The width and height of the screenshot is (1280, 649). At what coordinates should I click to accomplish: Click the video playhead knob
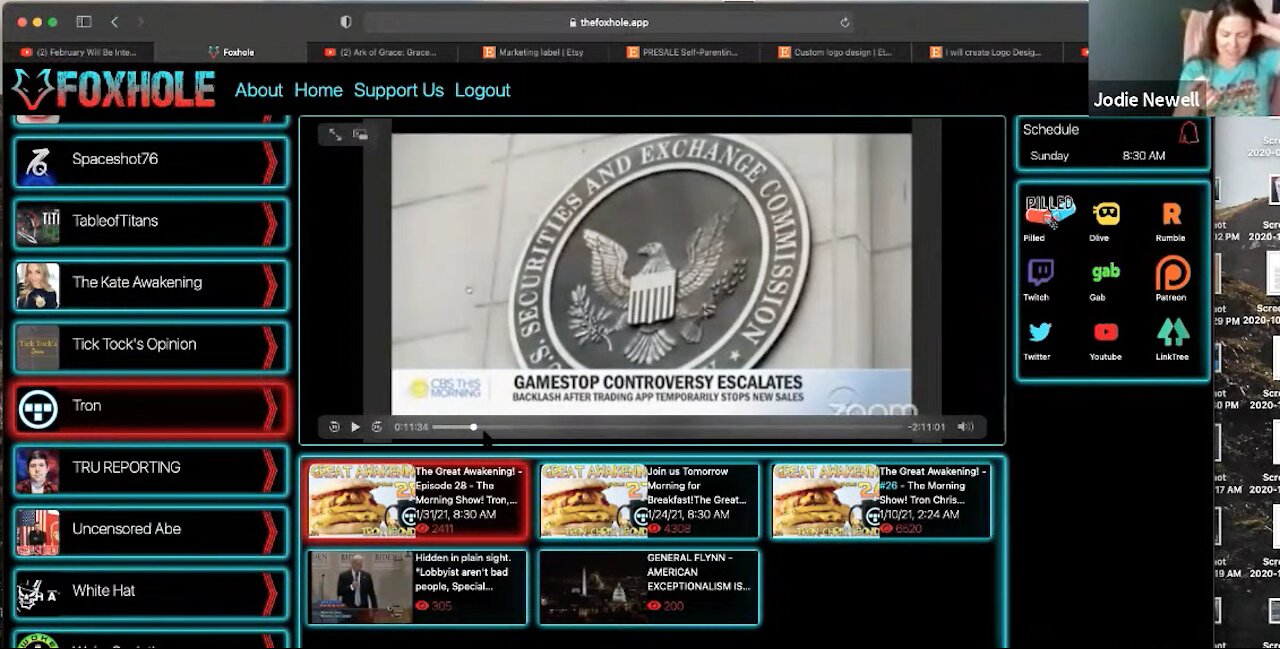click(x=474, y=427)
